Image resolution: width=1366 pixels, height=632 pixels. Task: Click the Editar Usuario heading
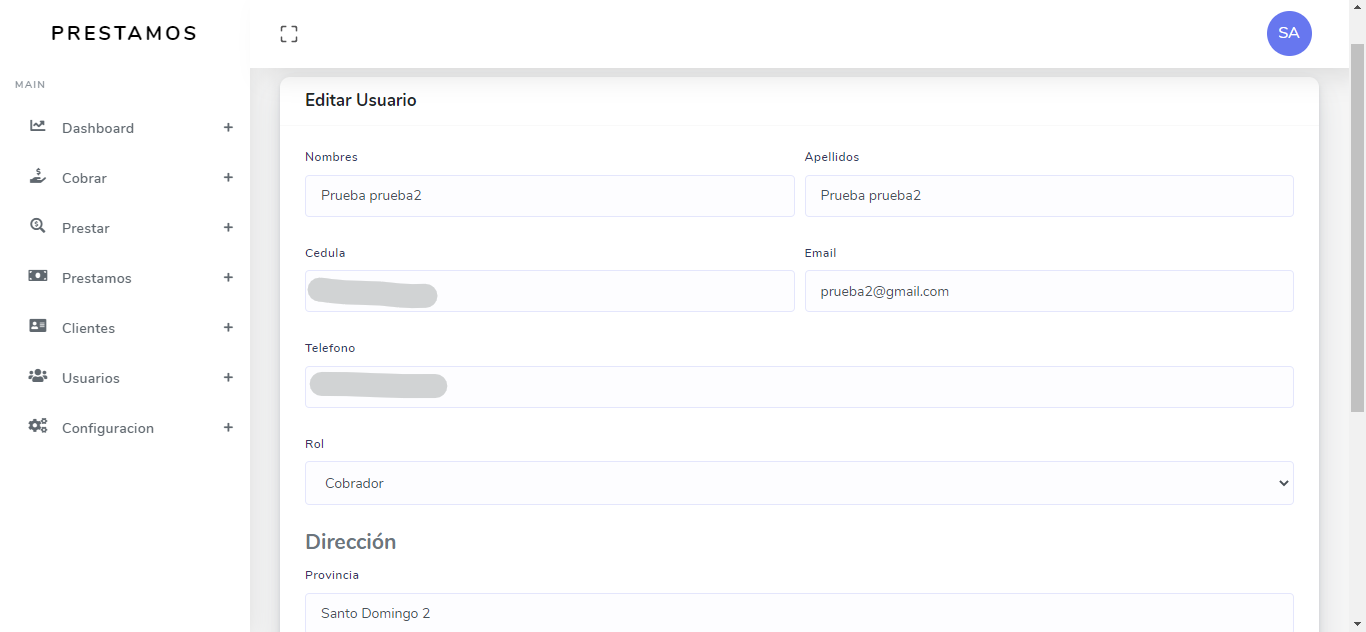tap(361, 100)
